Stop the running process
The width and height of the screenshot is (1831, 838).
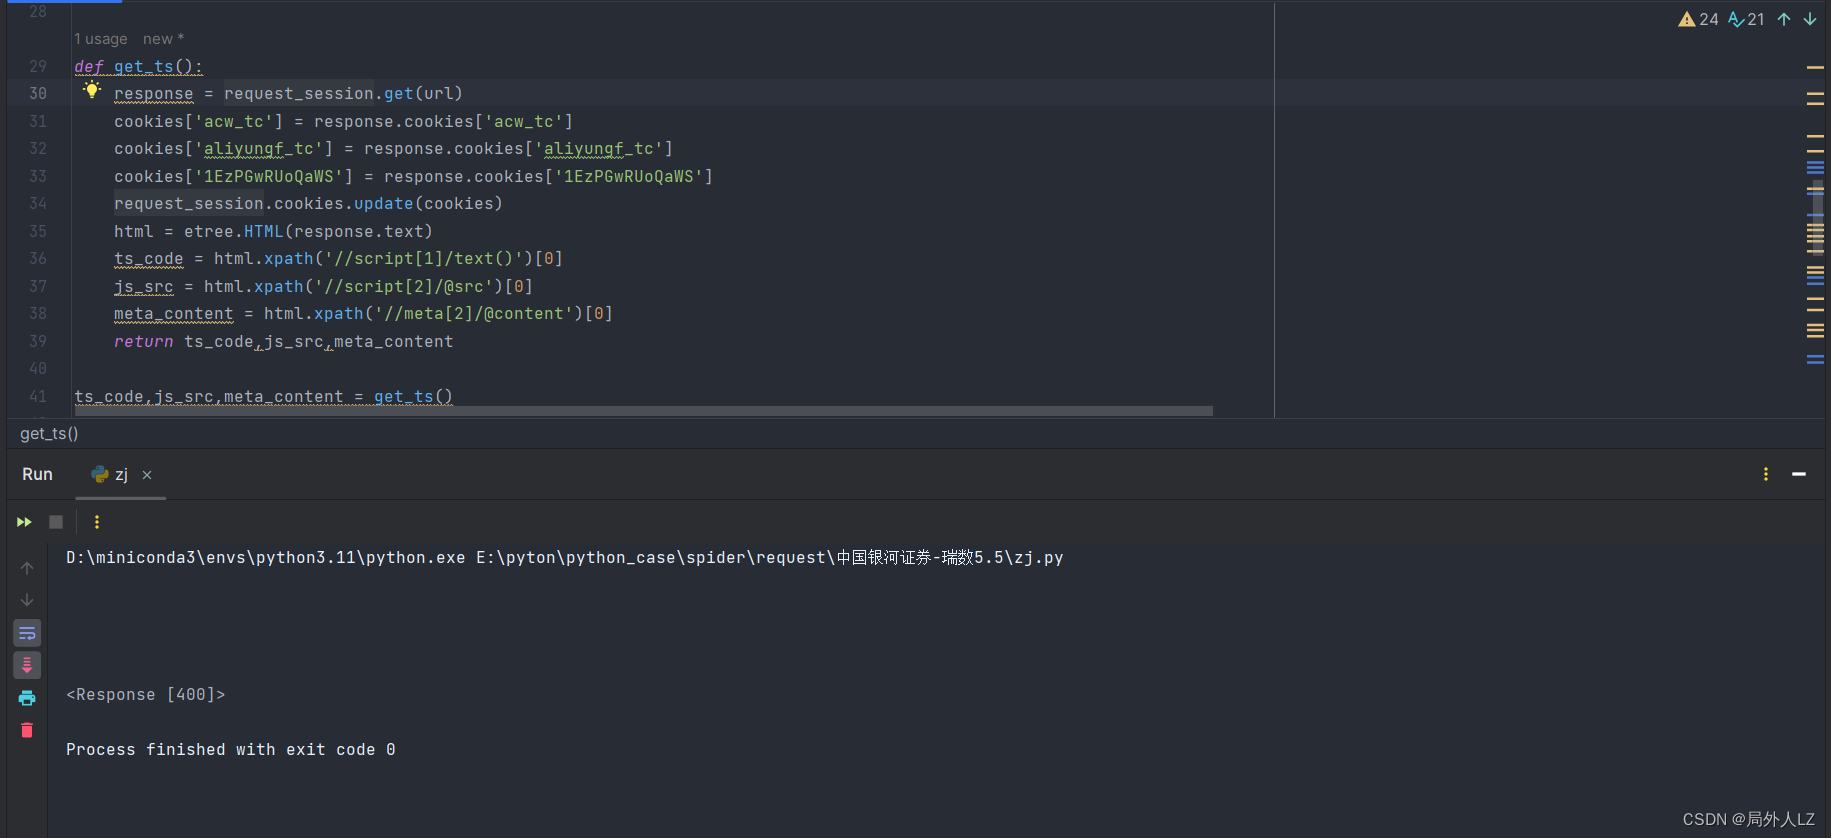pyautogui.click(x=56, y=522)
